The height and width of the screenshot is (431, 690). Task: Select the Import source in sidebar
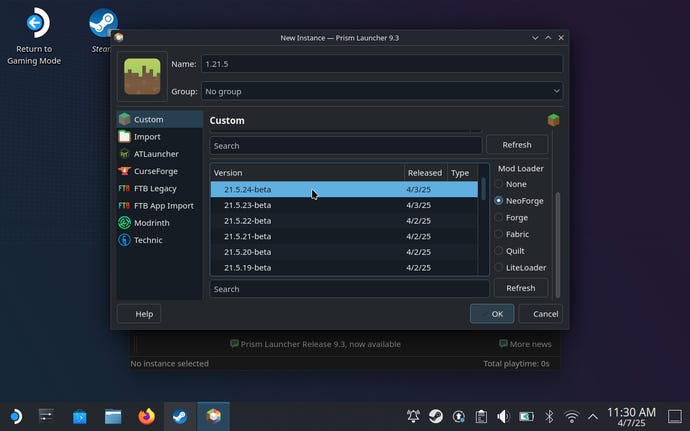(x=160, y=136)
